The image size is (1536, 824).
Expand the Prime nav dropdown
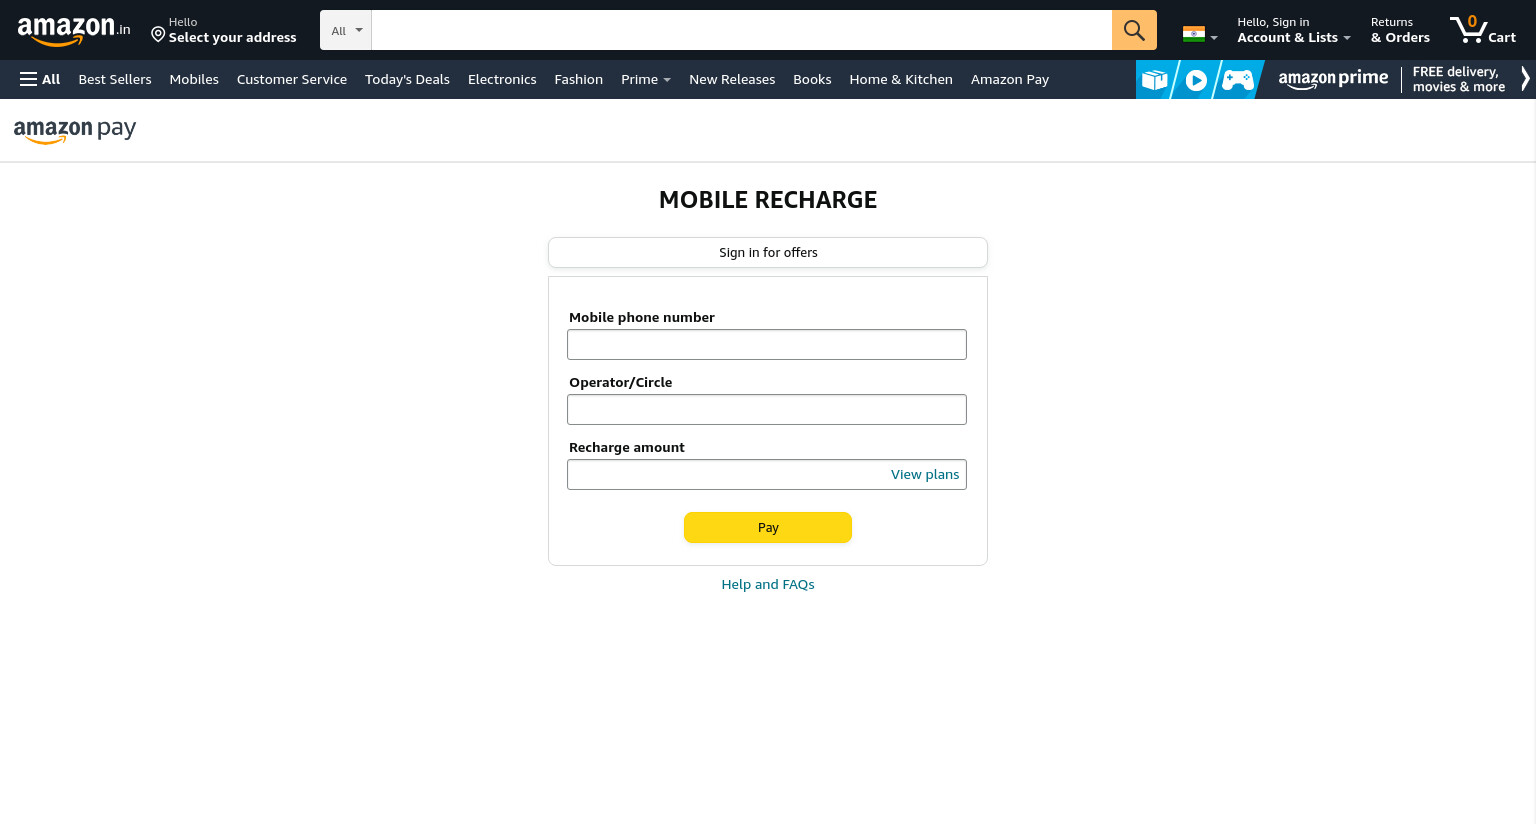tap(645, 79)
